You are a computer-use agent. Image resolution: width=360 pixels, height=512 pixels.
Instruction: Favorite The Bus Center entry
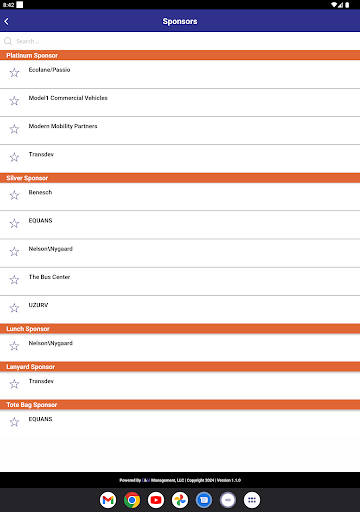(14, 280)
